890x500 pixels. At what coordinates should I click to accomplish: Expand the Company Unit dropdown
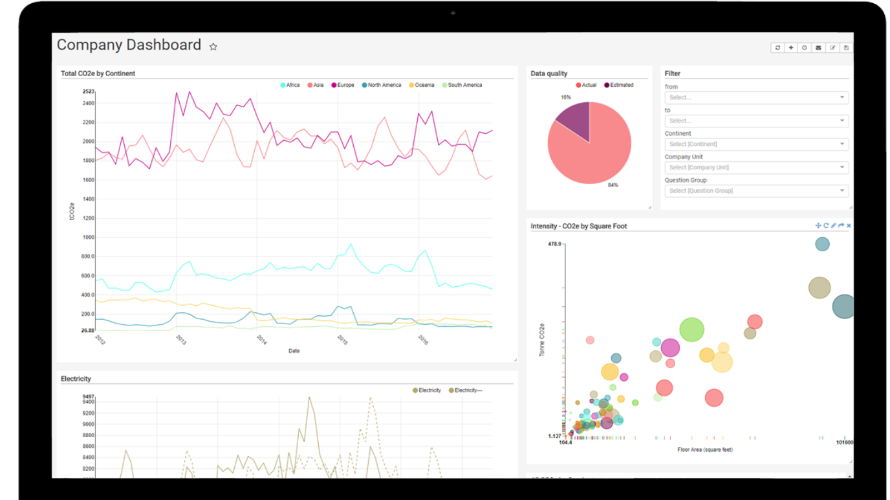756,167
